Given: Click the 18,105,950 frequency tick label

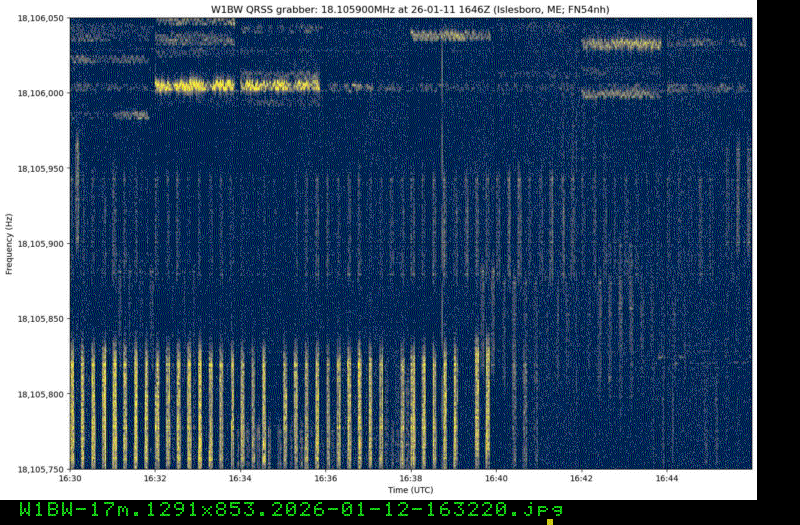Looking at the screenshot, I should [x=42, y=168].
